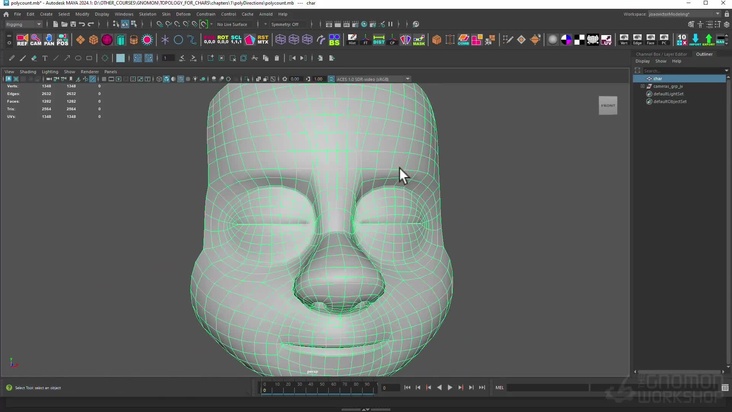The image size is (732, 412).
Task: Open the Shading panel menu
Action: 28,72
